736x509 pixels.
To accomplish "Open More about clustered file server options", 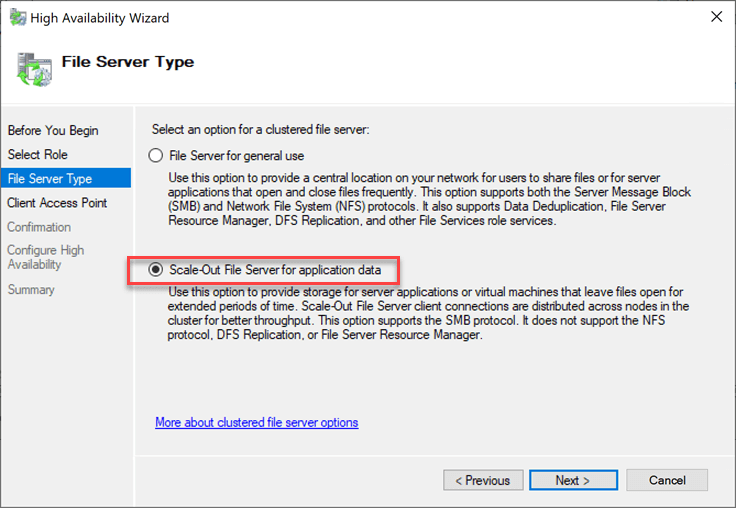I will 256,423.
